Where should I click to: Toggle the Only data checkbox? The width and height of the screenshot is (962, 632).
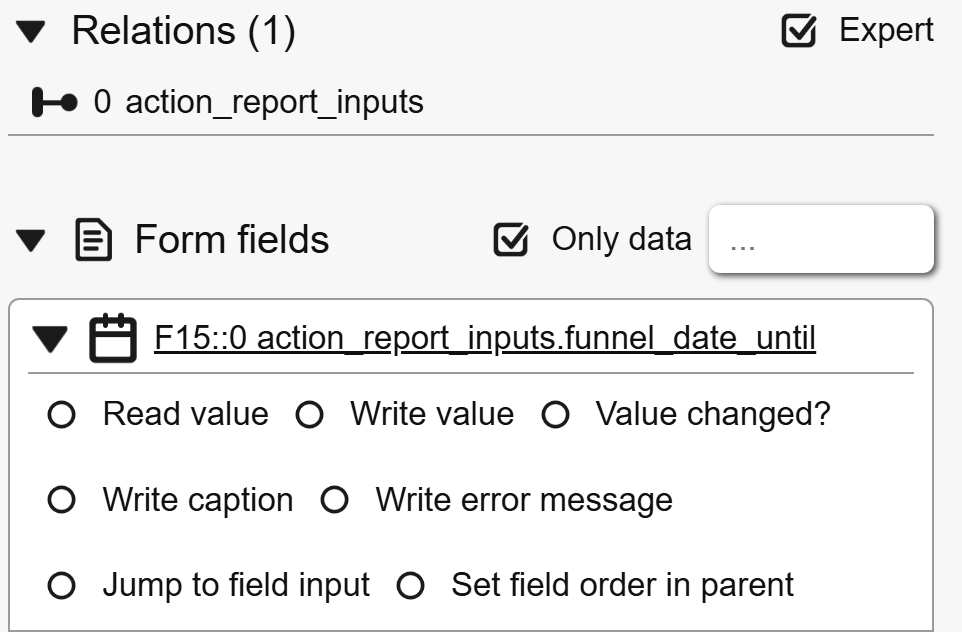click(512, 240)
